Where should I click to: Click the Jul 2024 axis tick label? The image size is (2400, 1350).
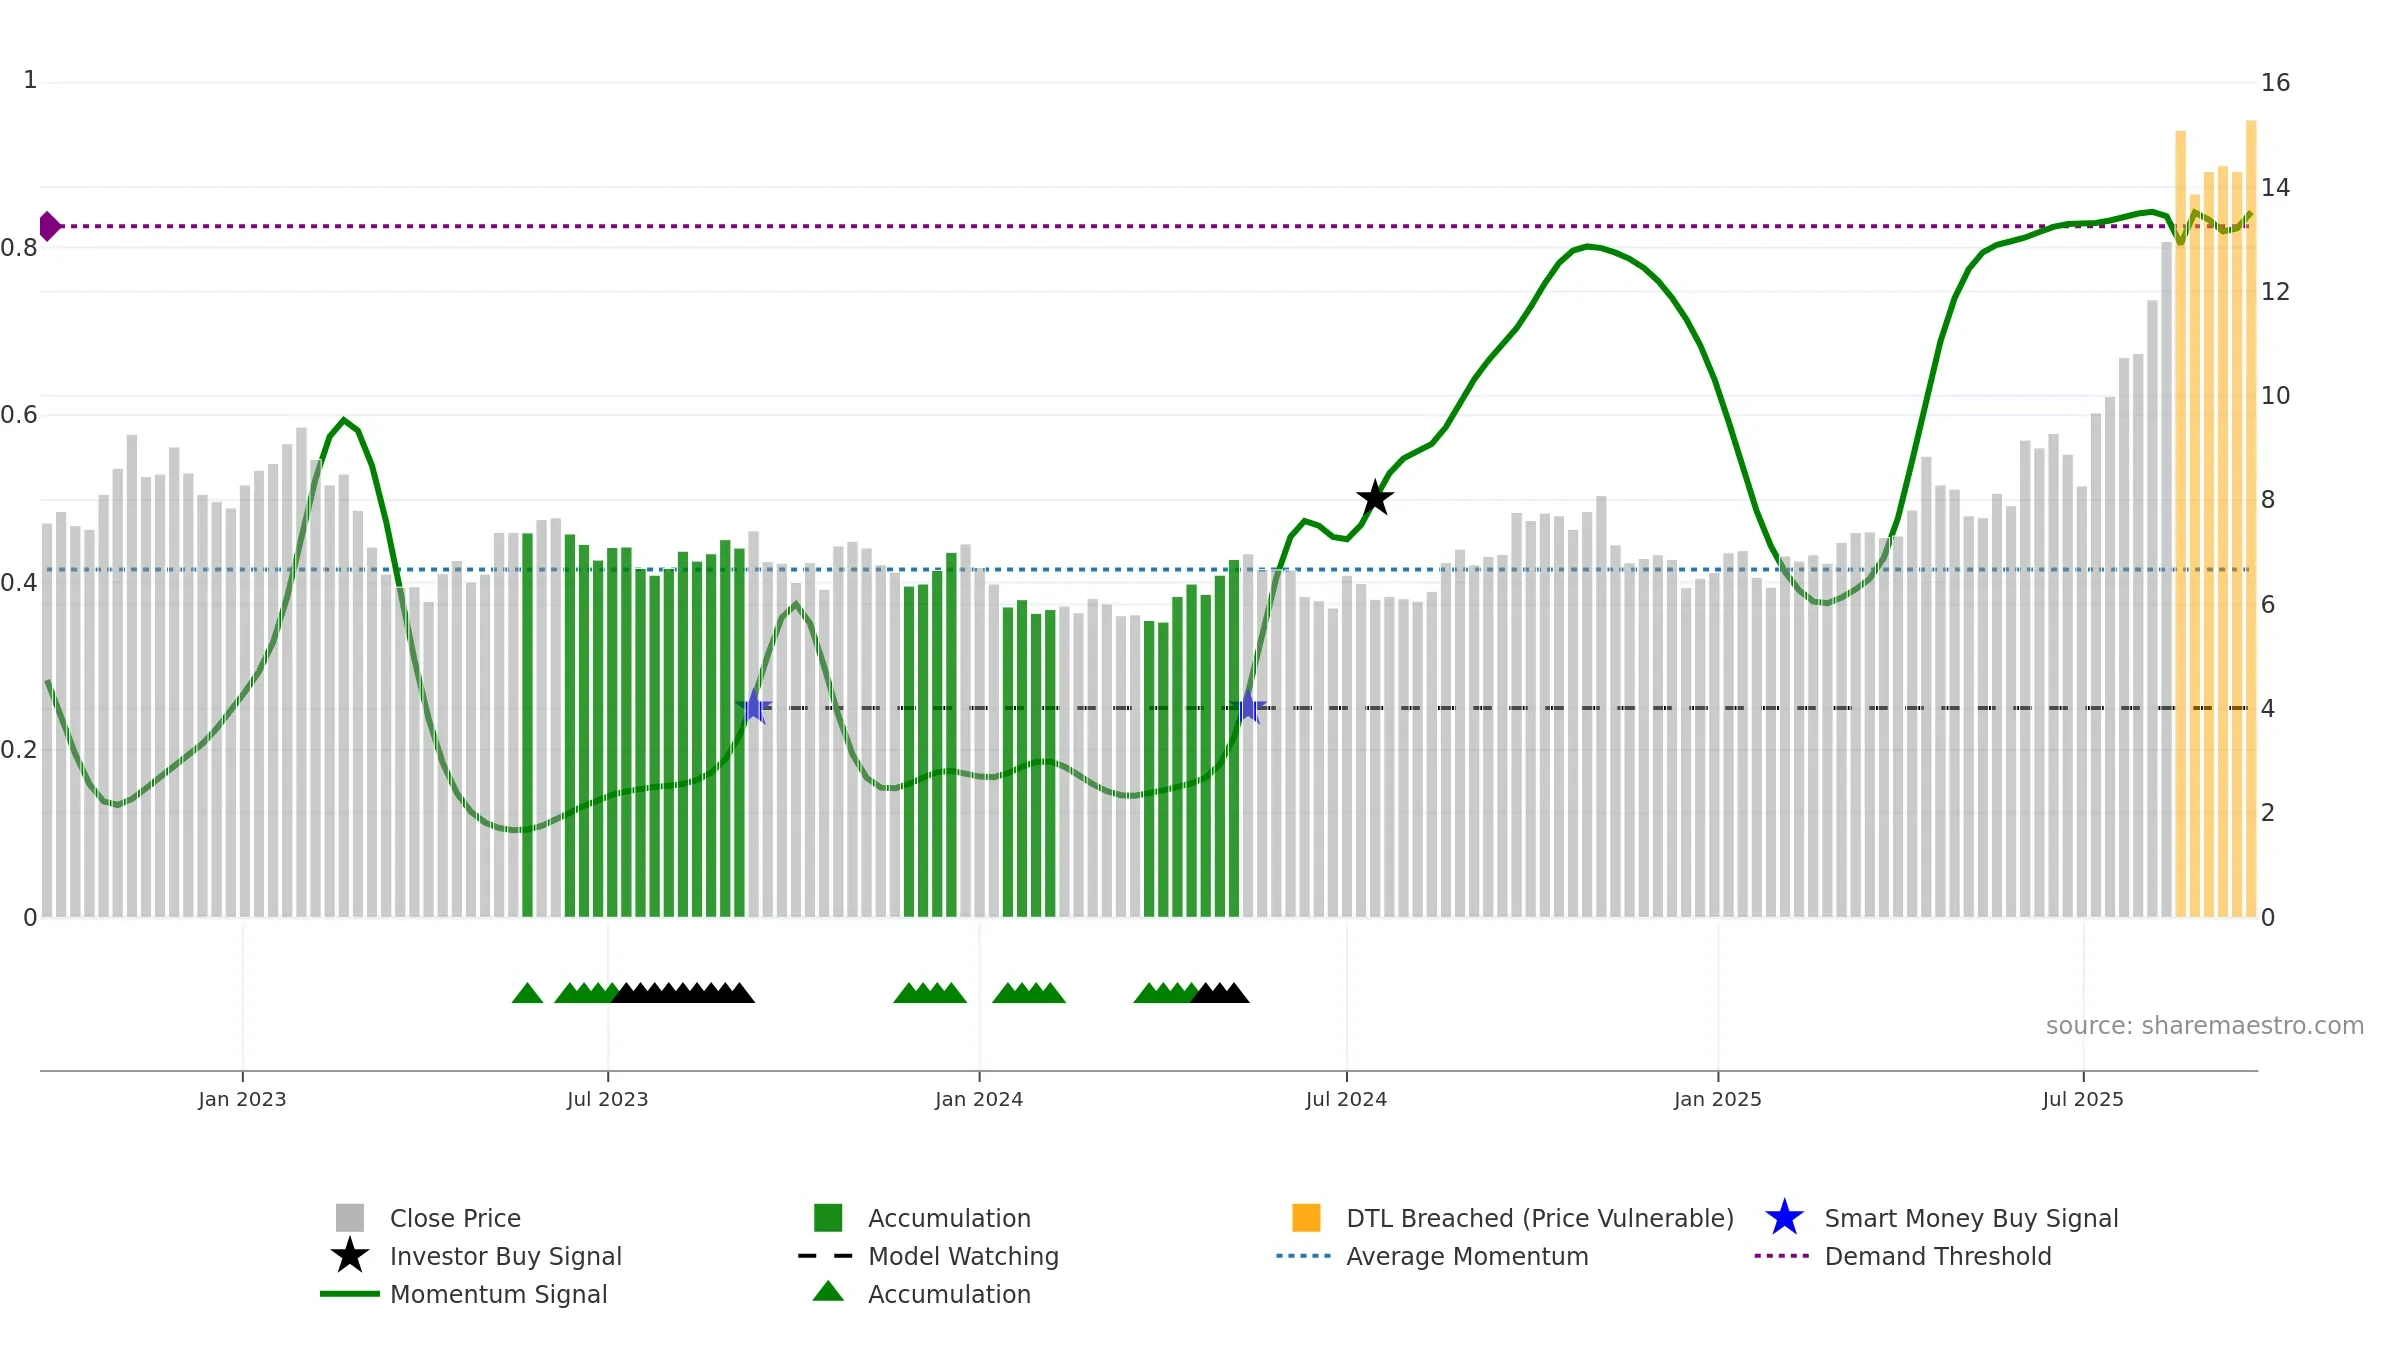[x=1346, y=1100]
